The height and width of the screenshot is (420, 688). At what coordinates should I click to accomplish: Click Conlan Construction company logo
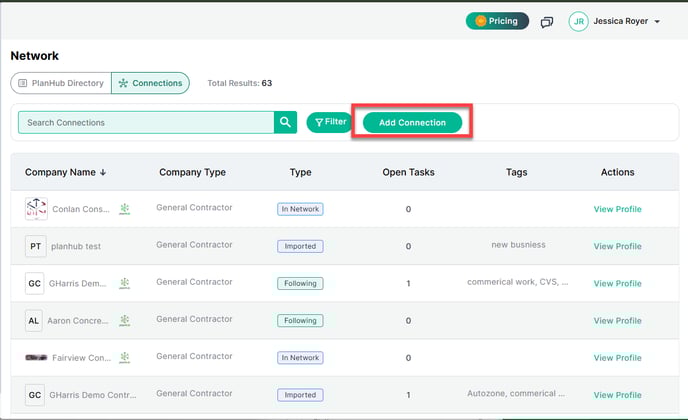coord(35,209)
